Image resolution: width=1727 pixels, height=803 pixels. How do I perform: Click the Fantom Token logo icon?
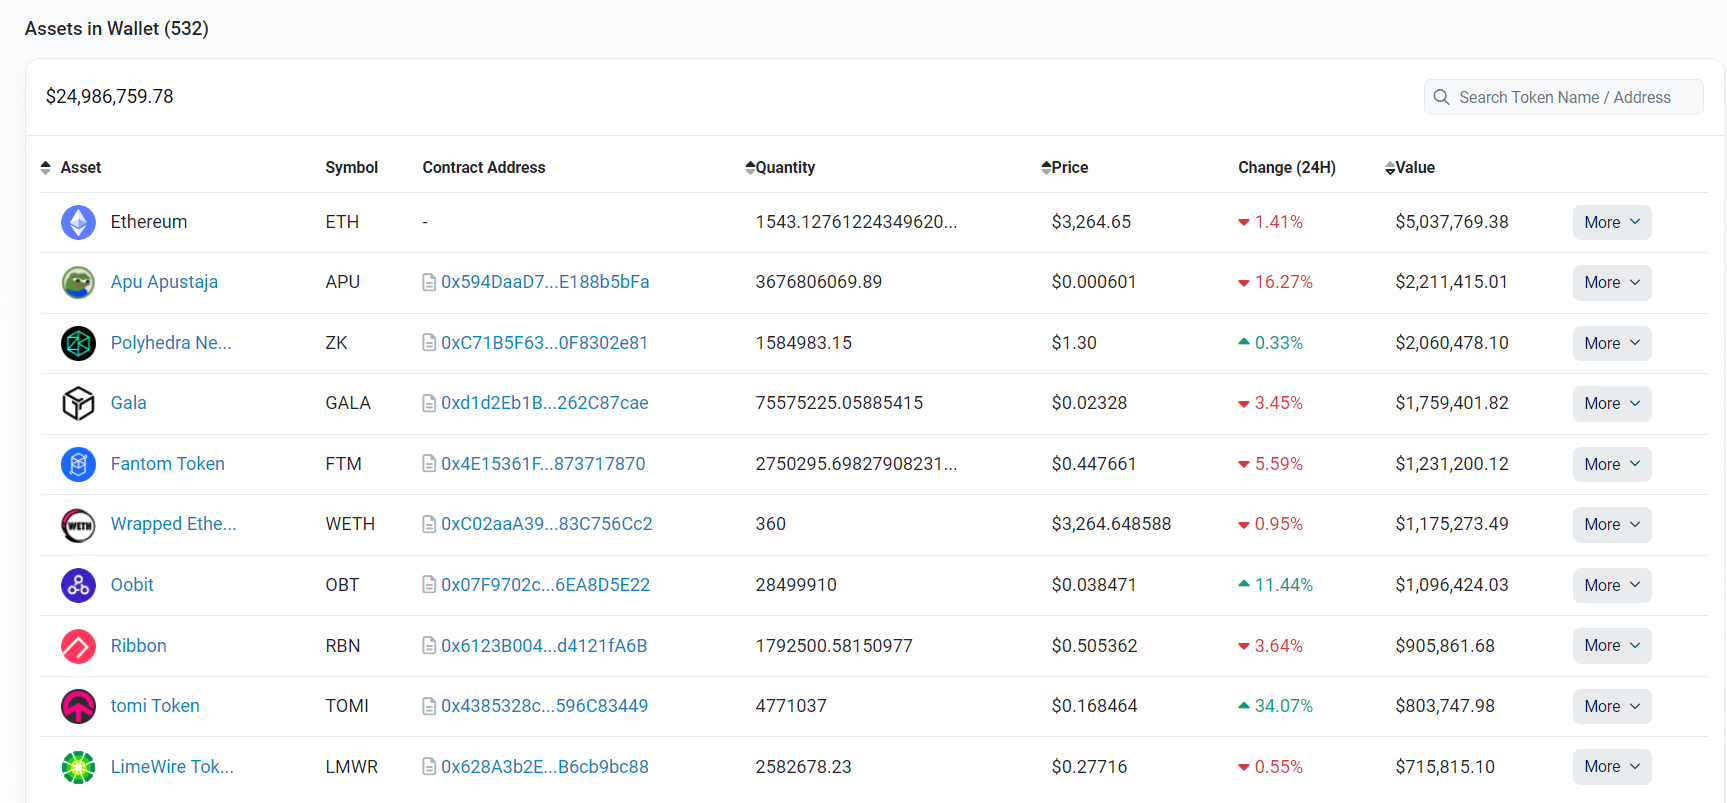point(78,464)
